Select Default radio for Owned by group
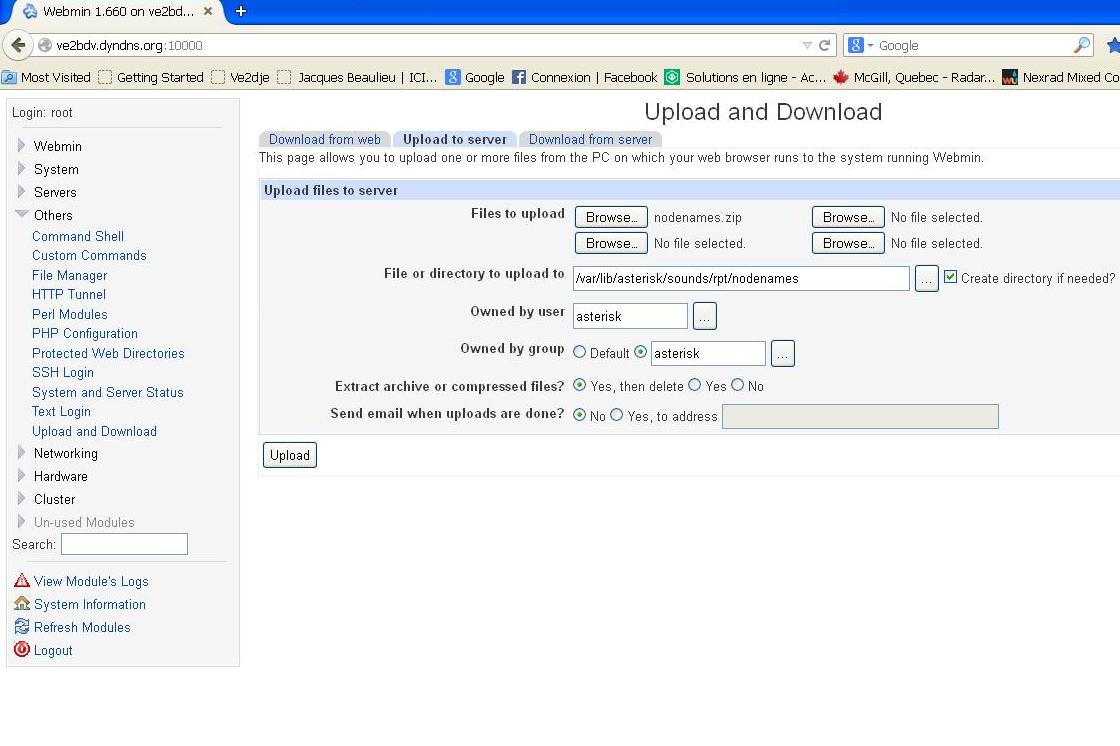This screenshot has width=1120, height=746. pos(580,352)
